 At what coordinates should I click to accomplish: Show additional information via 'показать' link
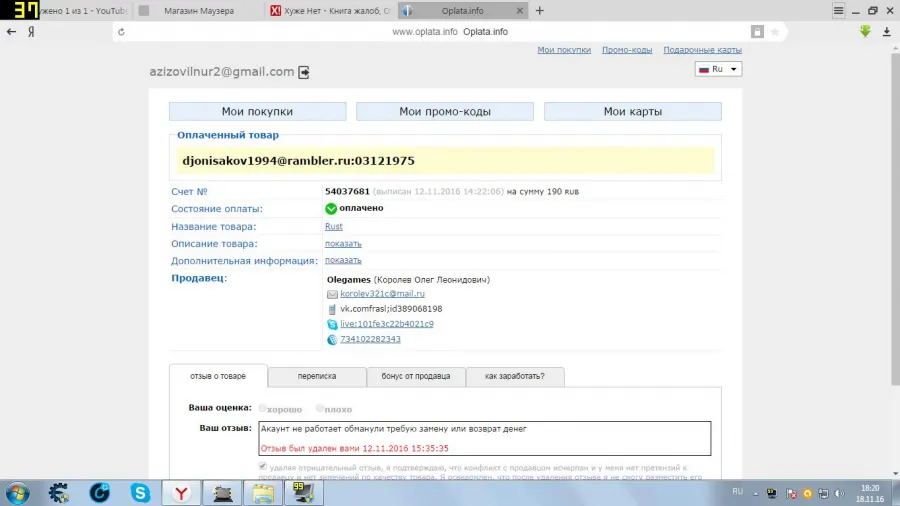(x=343, y=260)
